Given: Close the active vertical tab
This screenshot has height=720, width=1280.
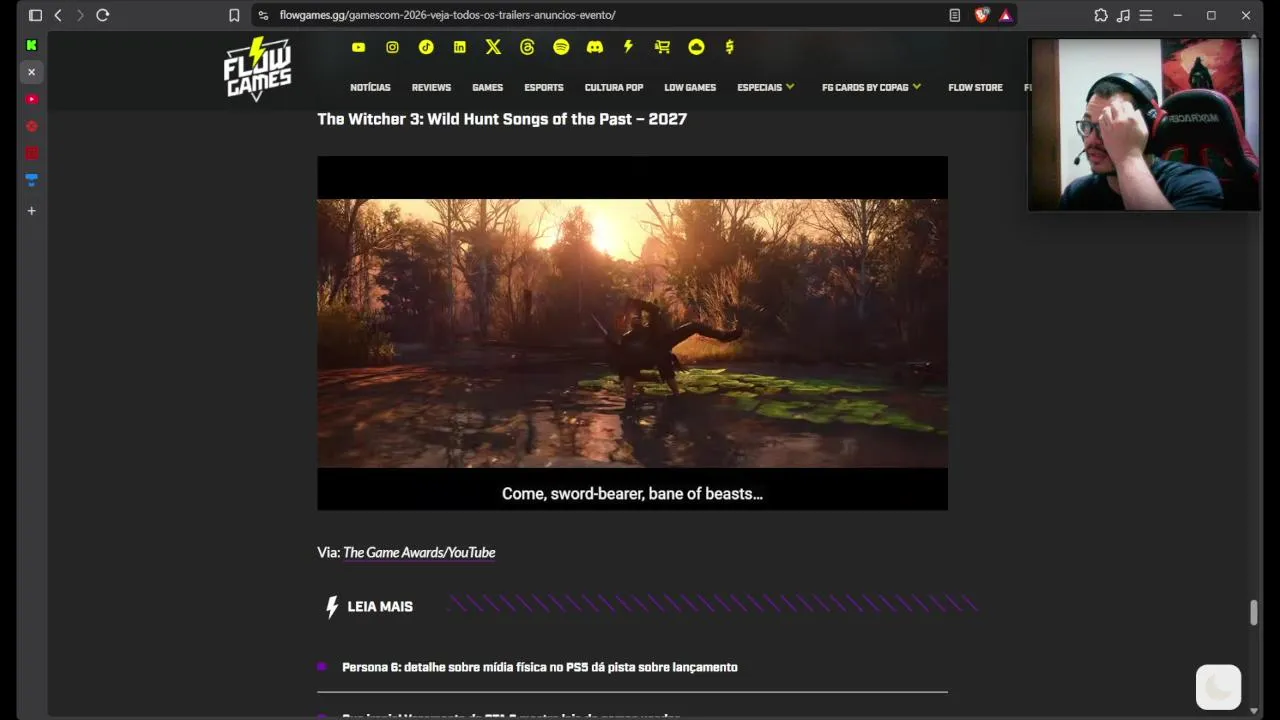Looking at the screenshot, I should point(31,72).
